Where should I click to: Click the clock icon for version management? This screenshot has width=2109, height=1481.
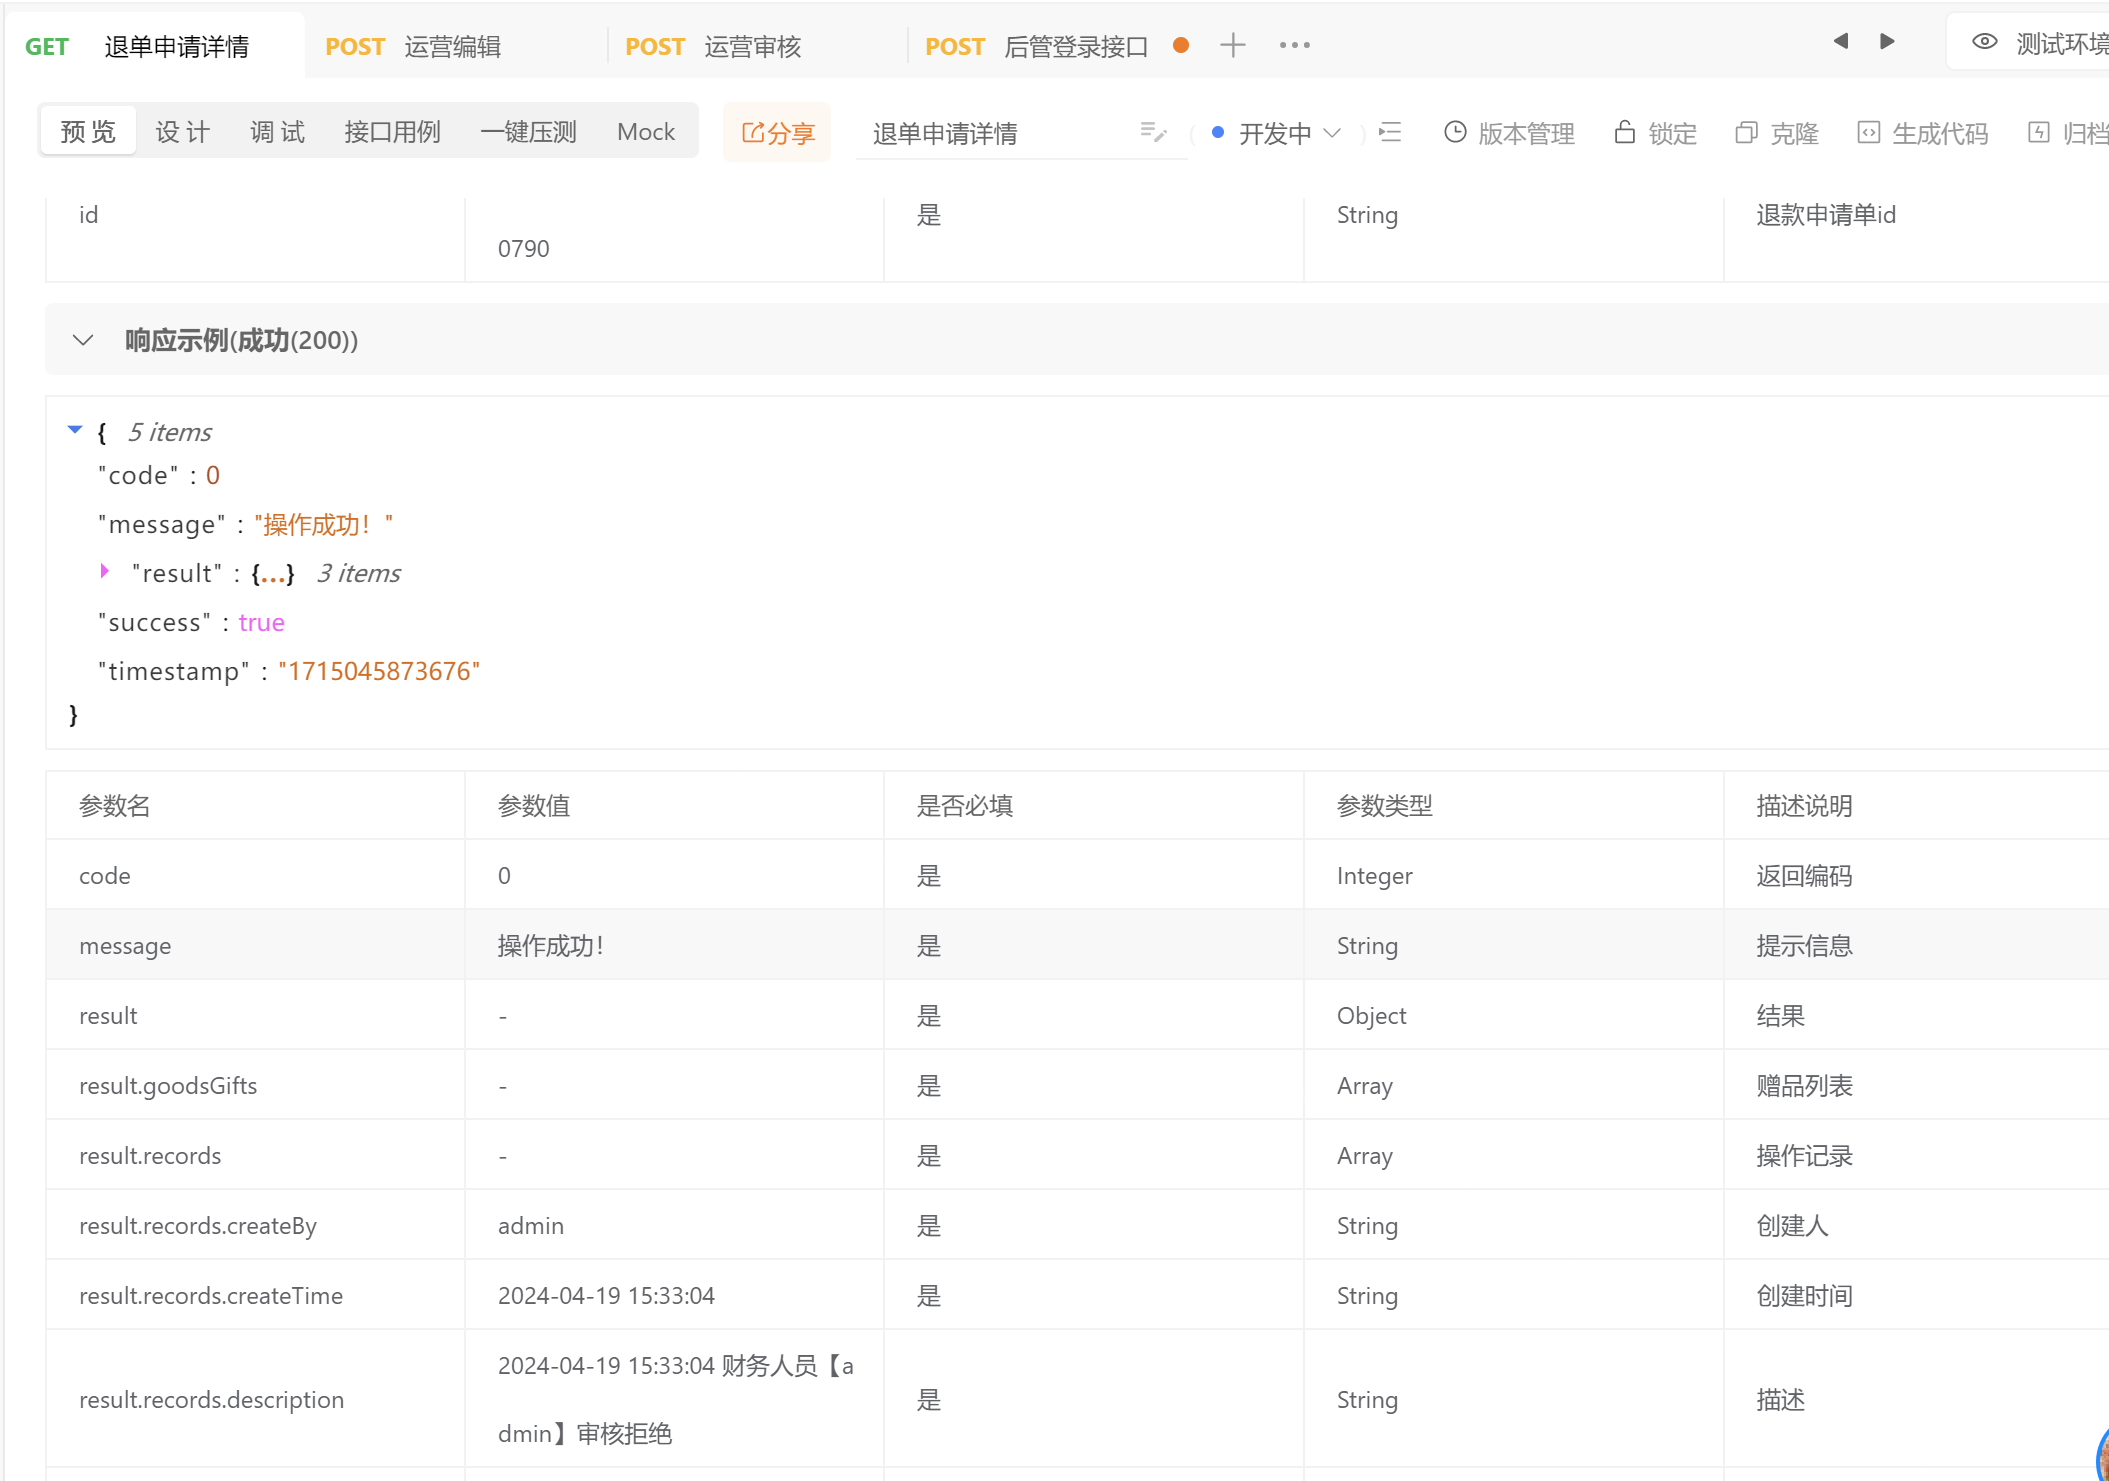pyautogui.click(x=1455, y=132)
